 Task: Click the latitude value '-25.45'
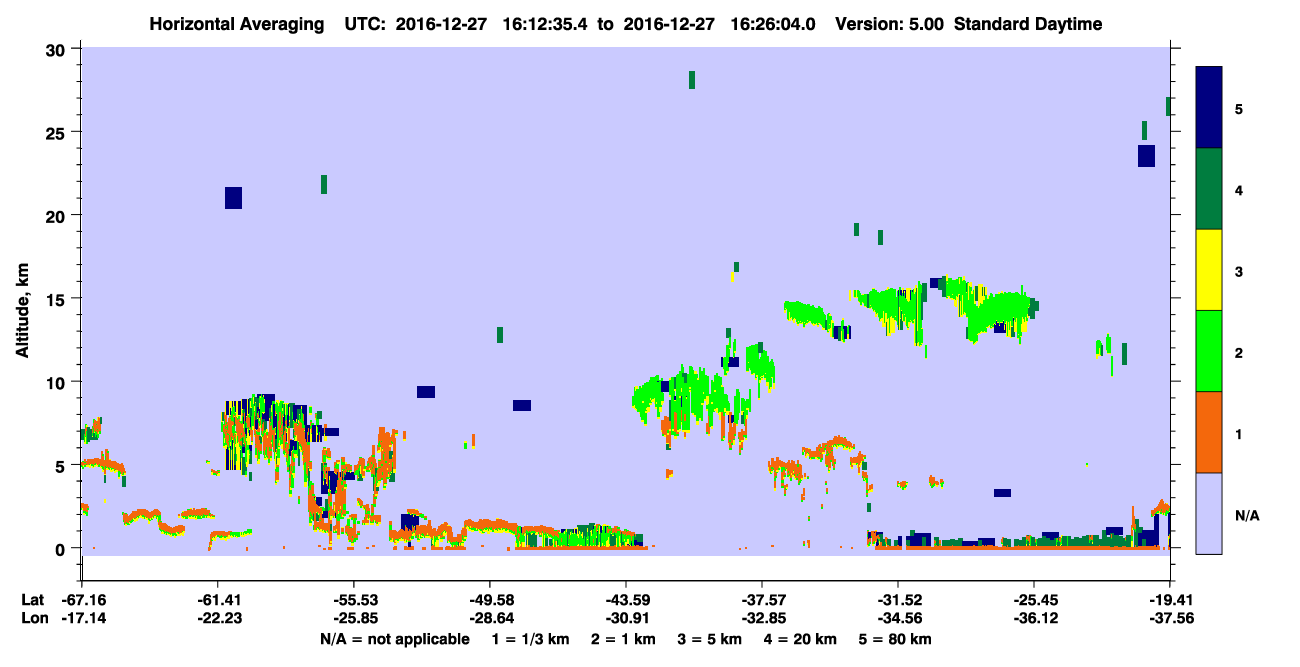coord(1034,600)
